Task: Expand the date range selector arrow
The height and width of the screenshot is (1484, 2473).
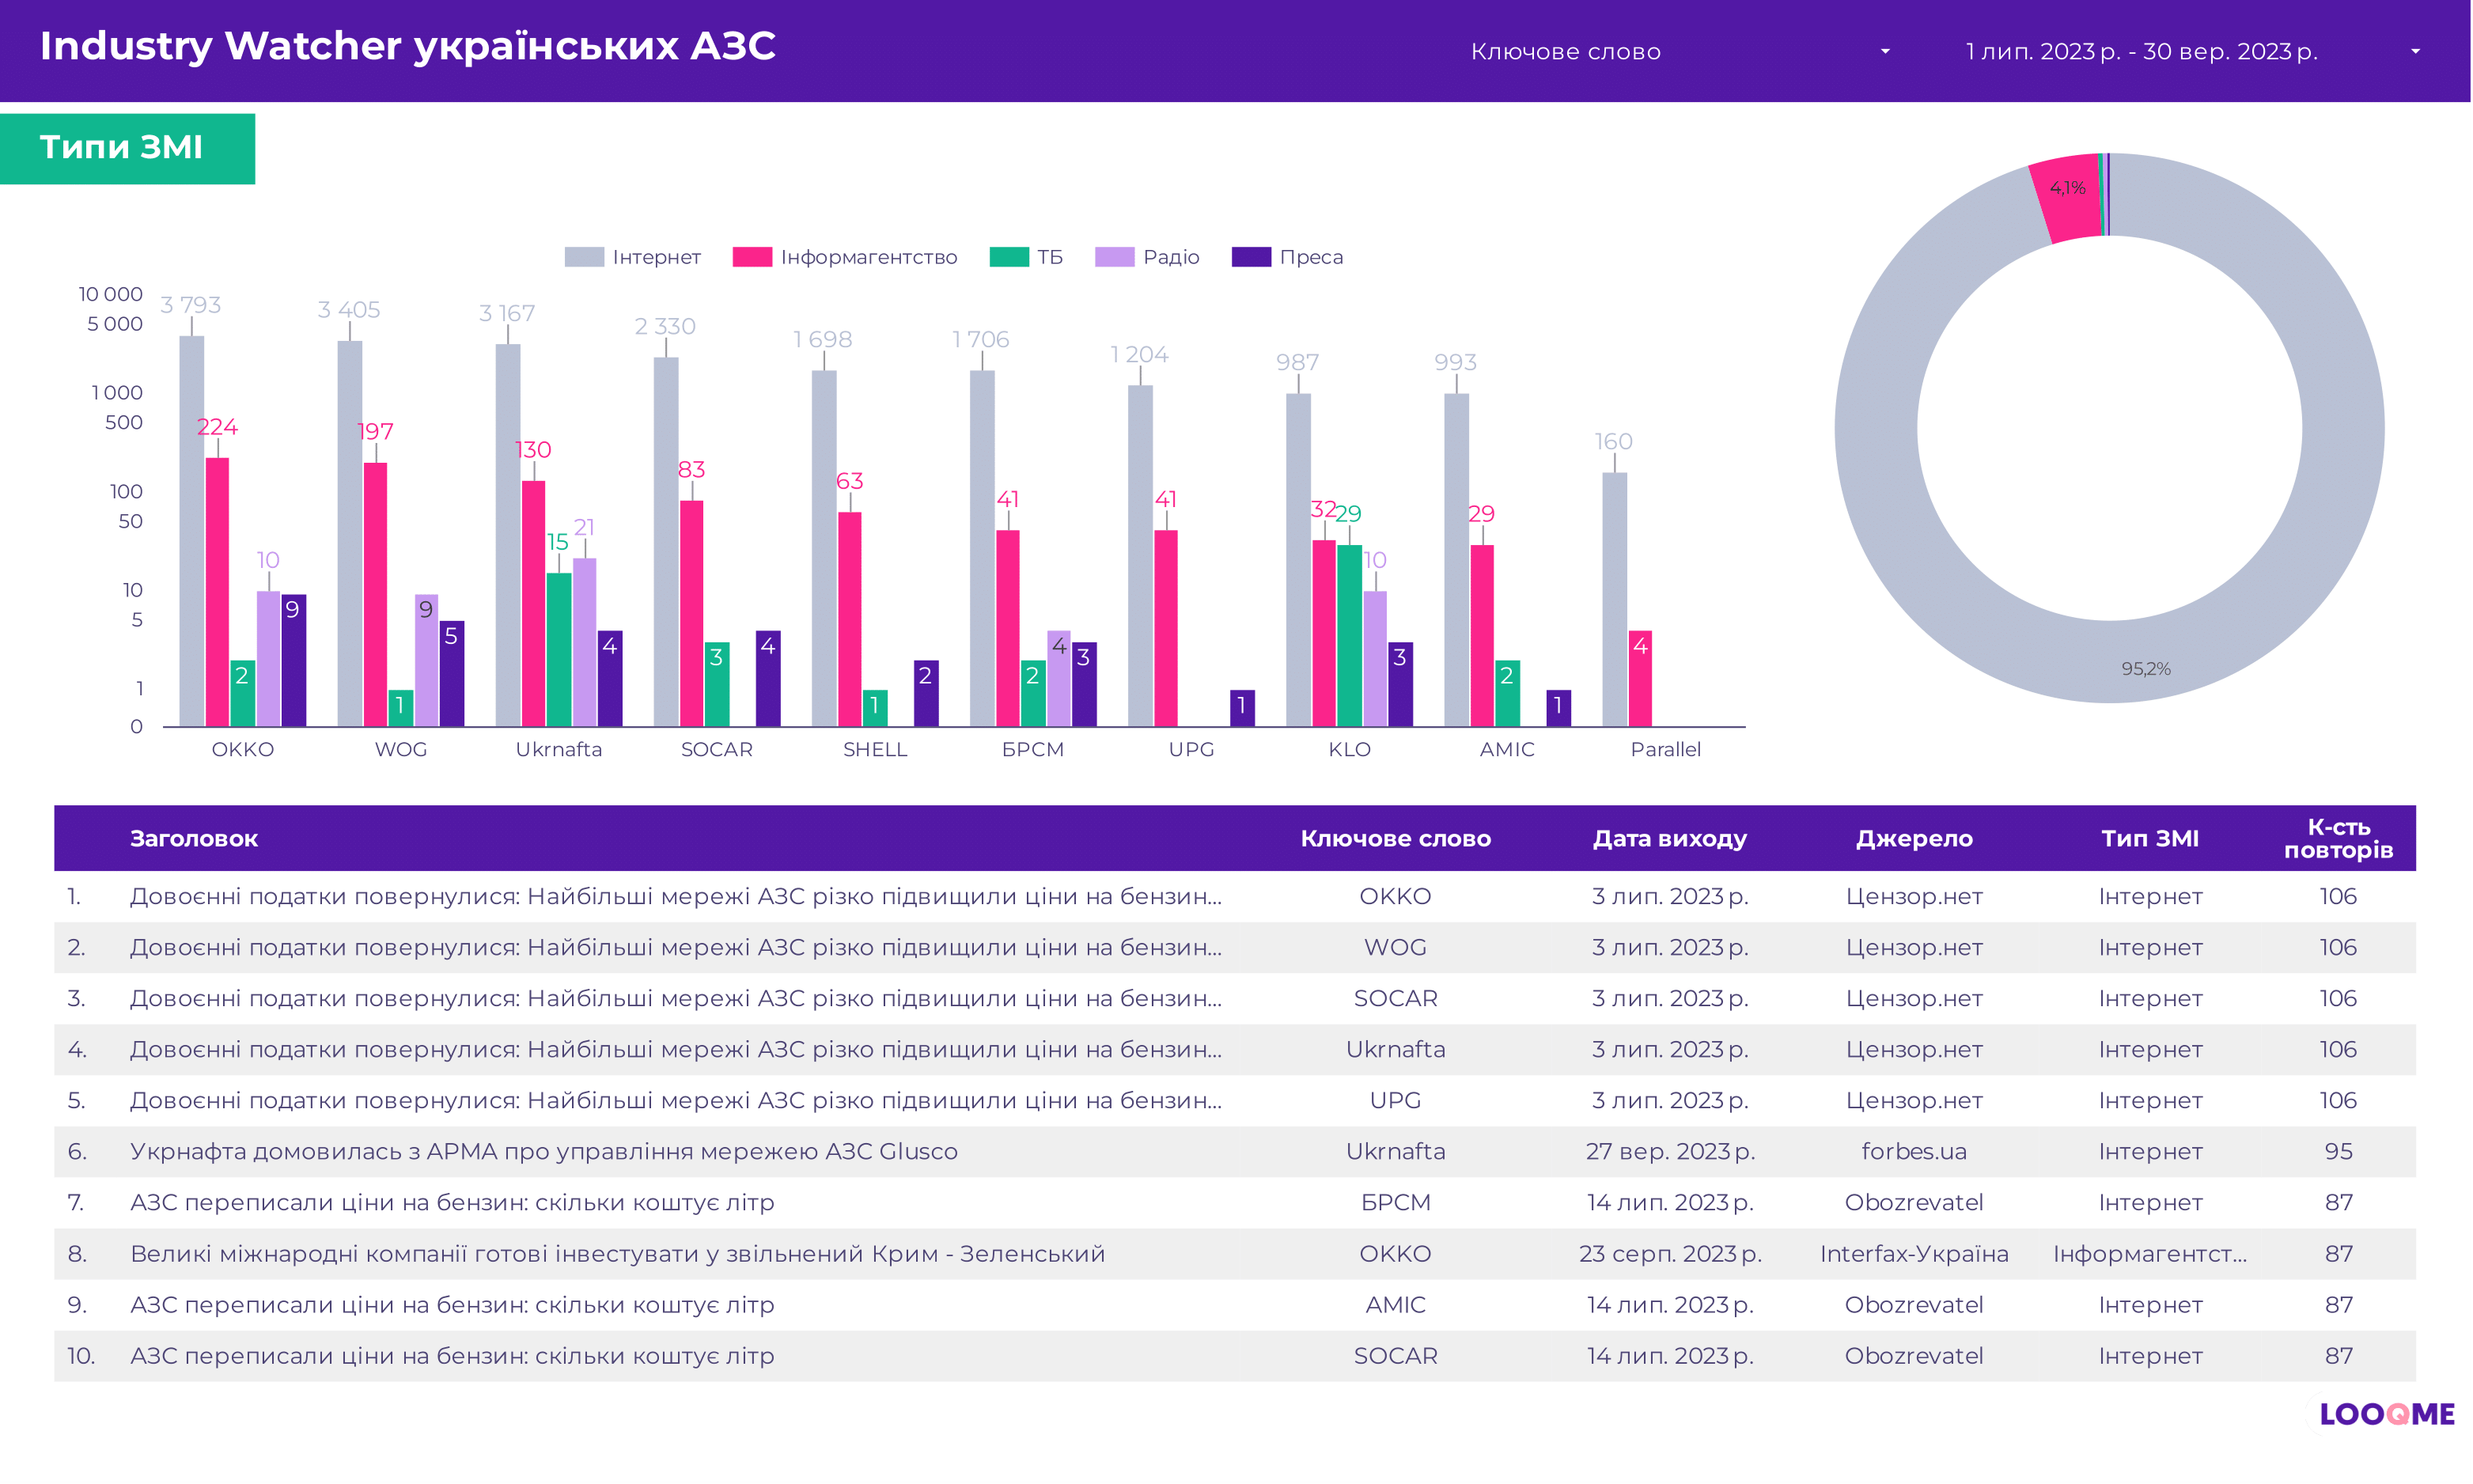Action: (2415, 51)
